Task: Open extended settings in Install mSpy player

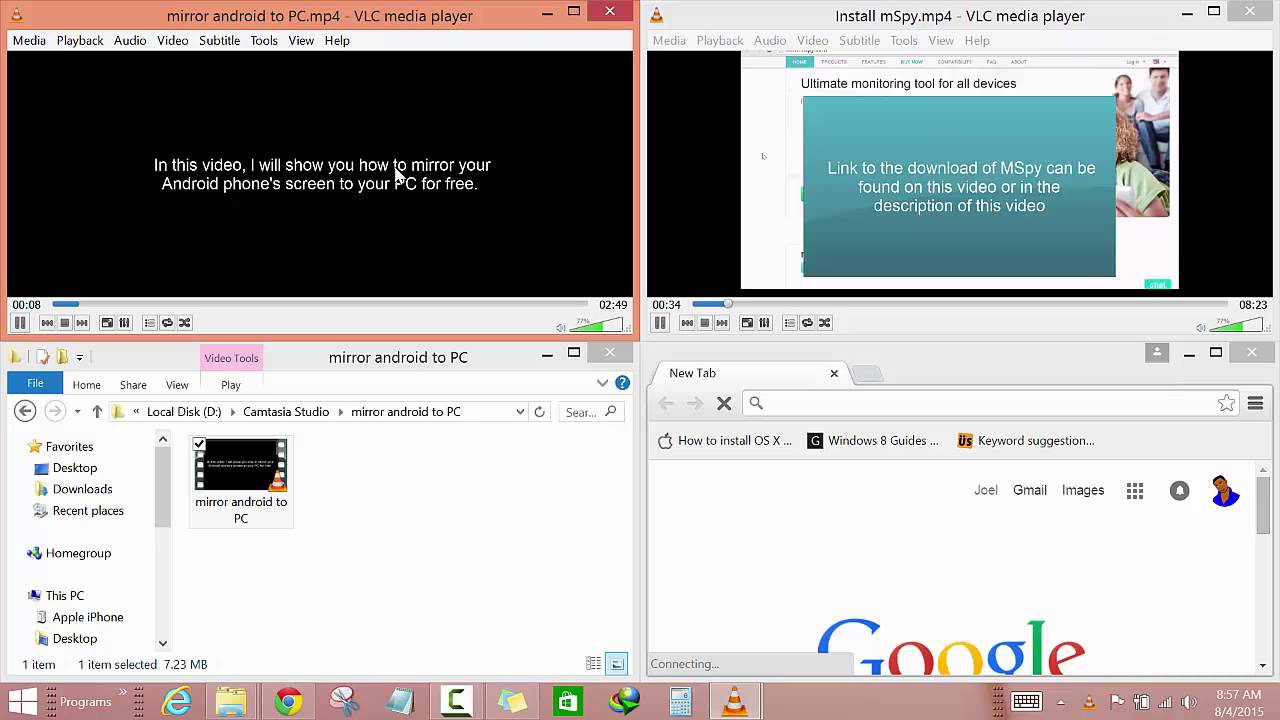Action: tap(764, 323)
